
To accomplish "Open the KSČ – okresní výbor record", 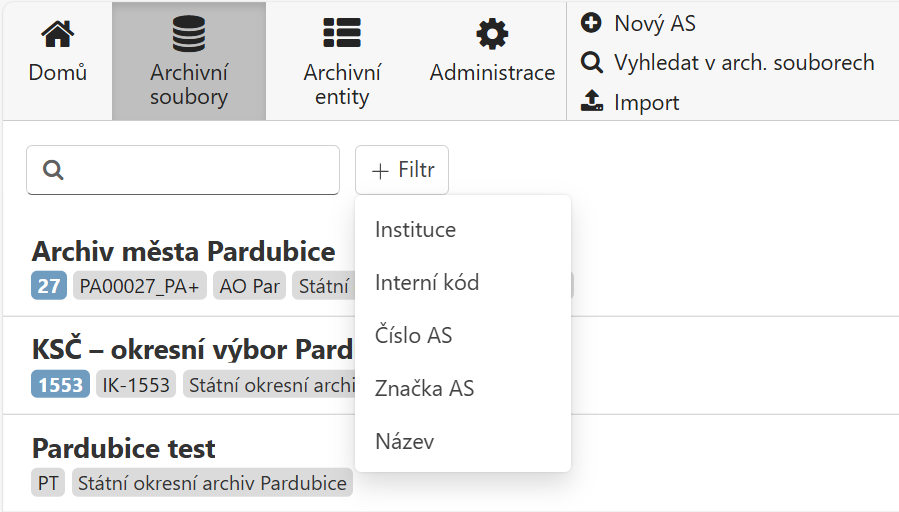I will pos(192,350).
